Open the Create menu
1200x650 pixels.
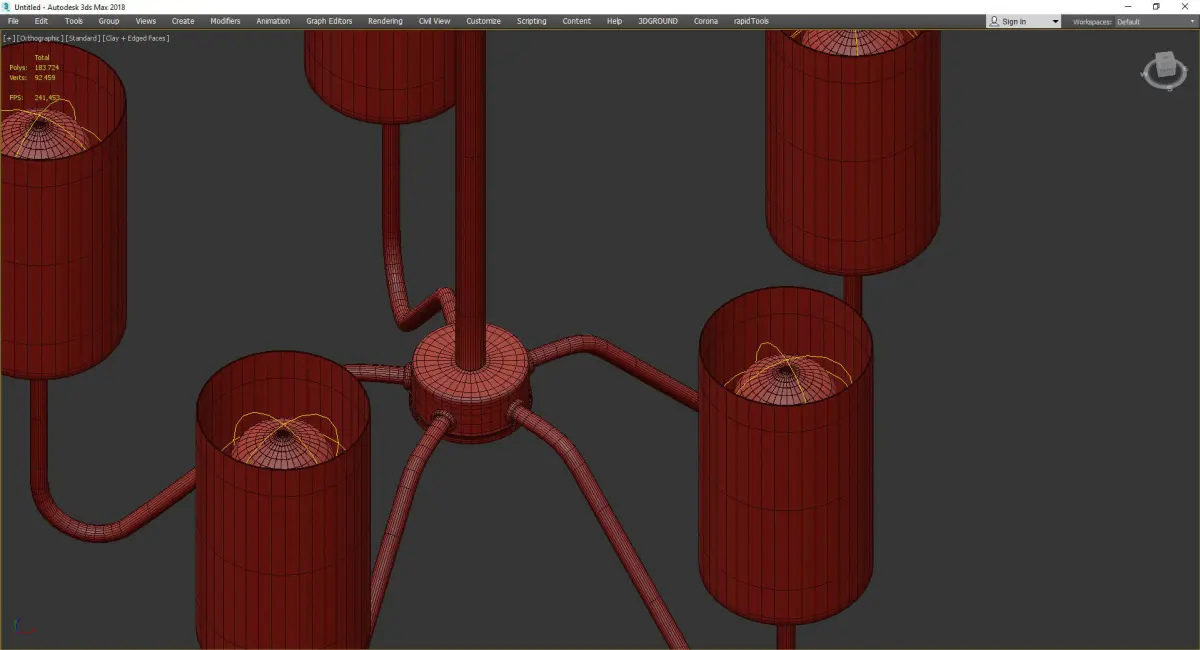183,21
